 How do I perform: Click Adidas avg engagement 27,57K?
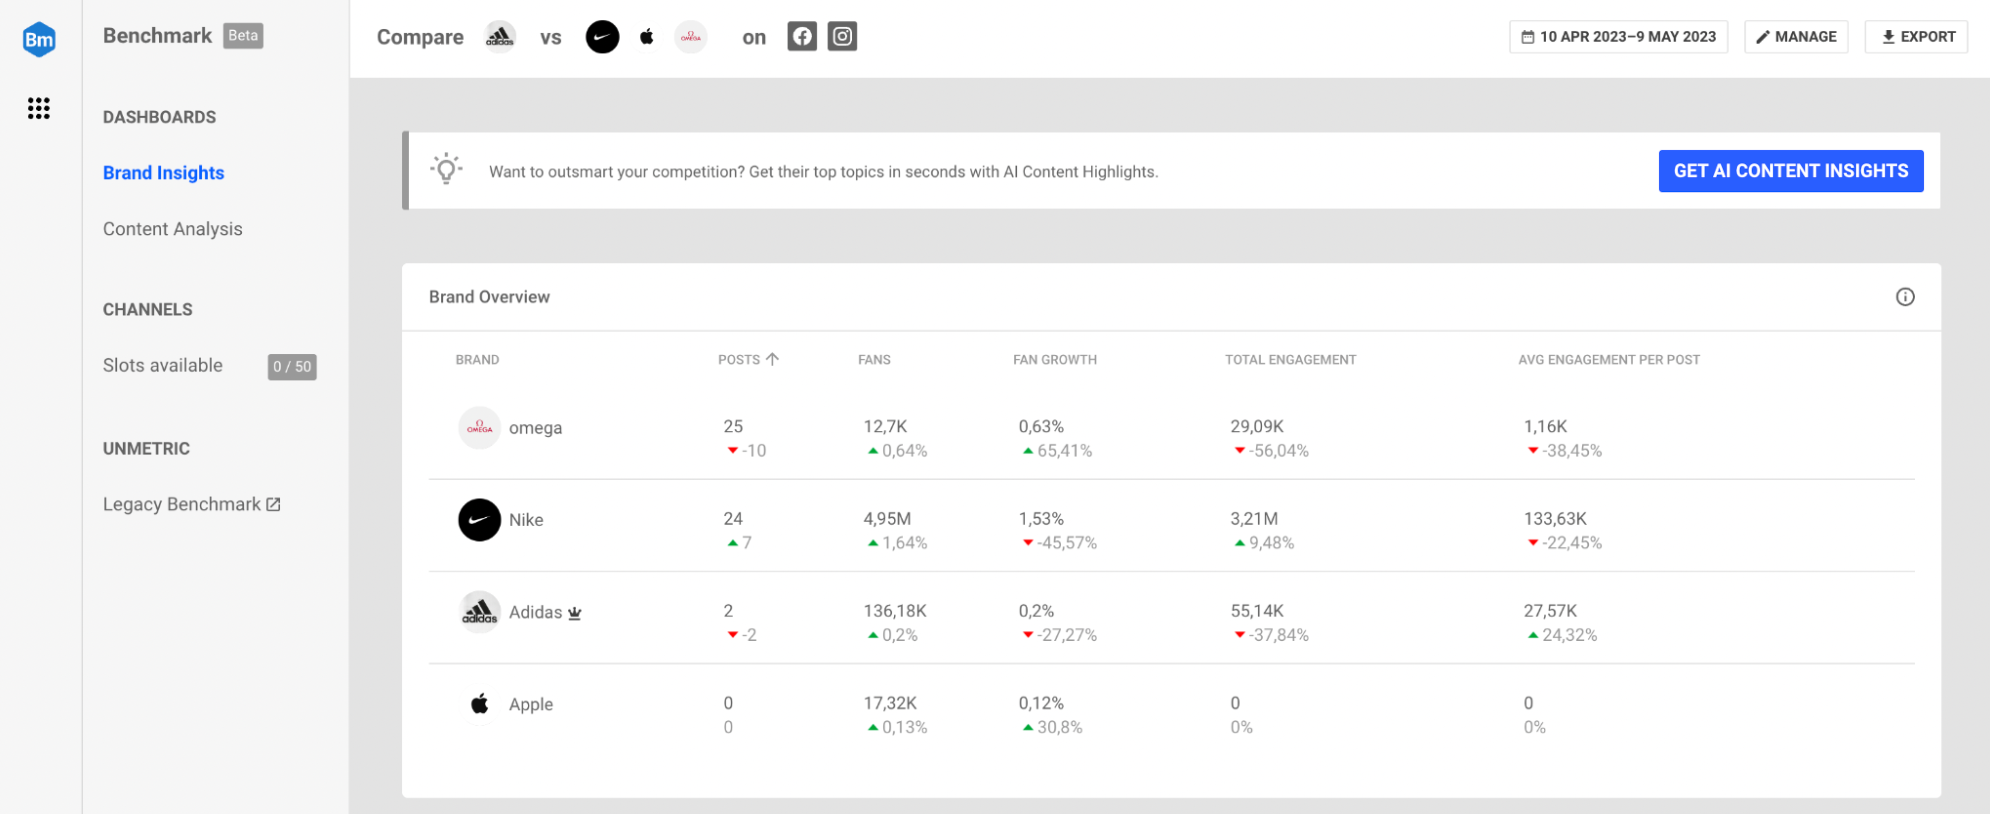(x=1550, y=610)
